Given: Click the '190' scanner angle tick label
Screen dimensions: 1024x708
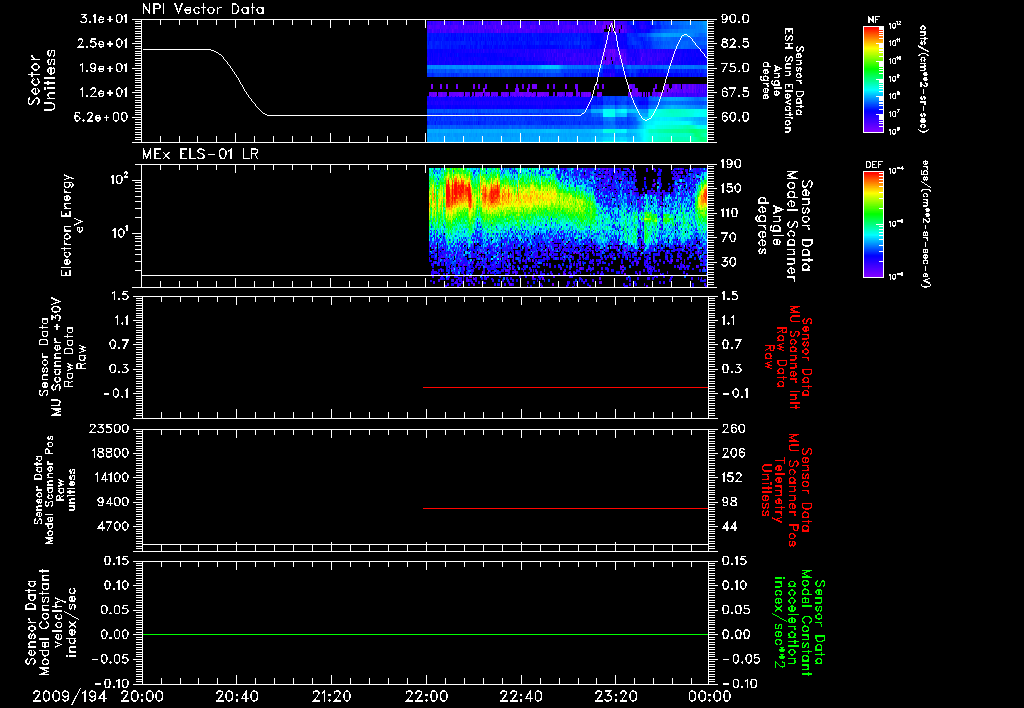Looking at the screenshot, I should click(x=732, y=164).
